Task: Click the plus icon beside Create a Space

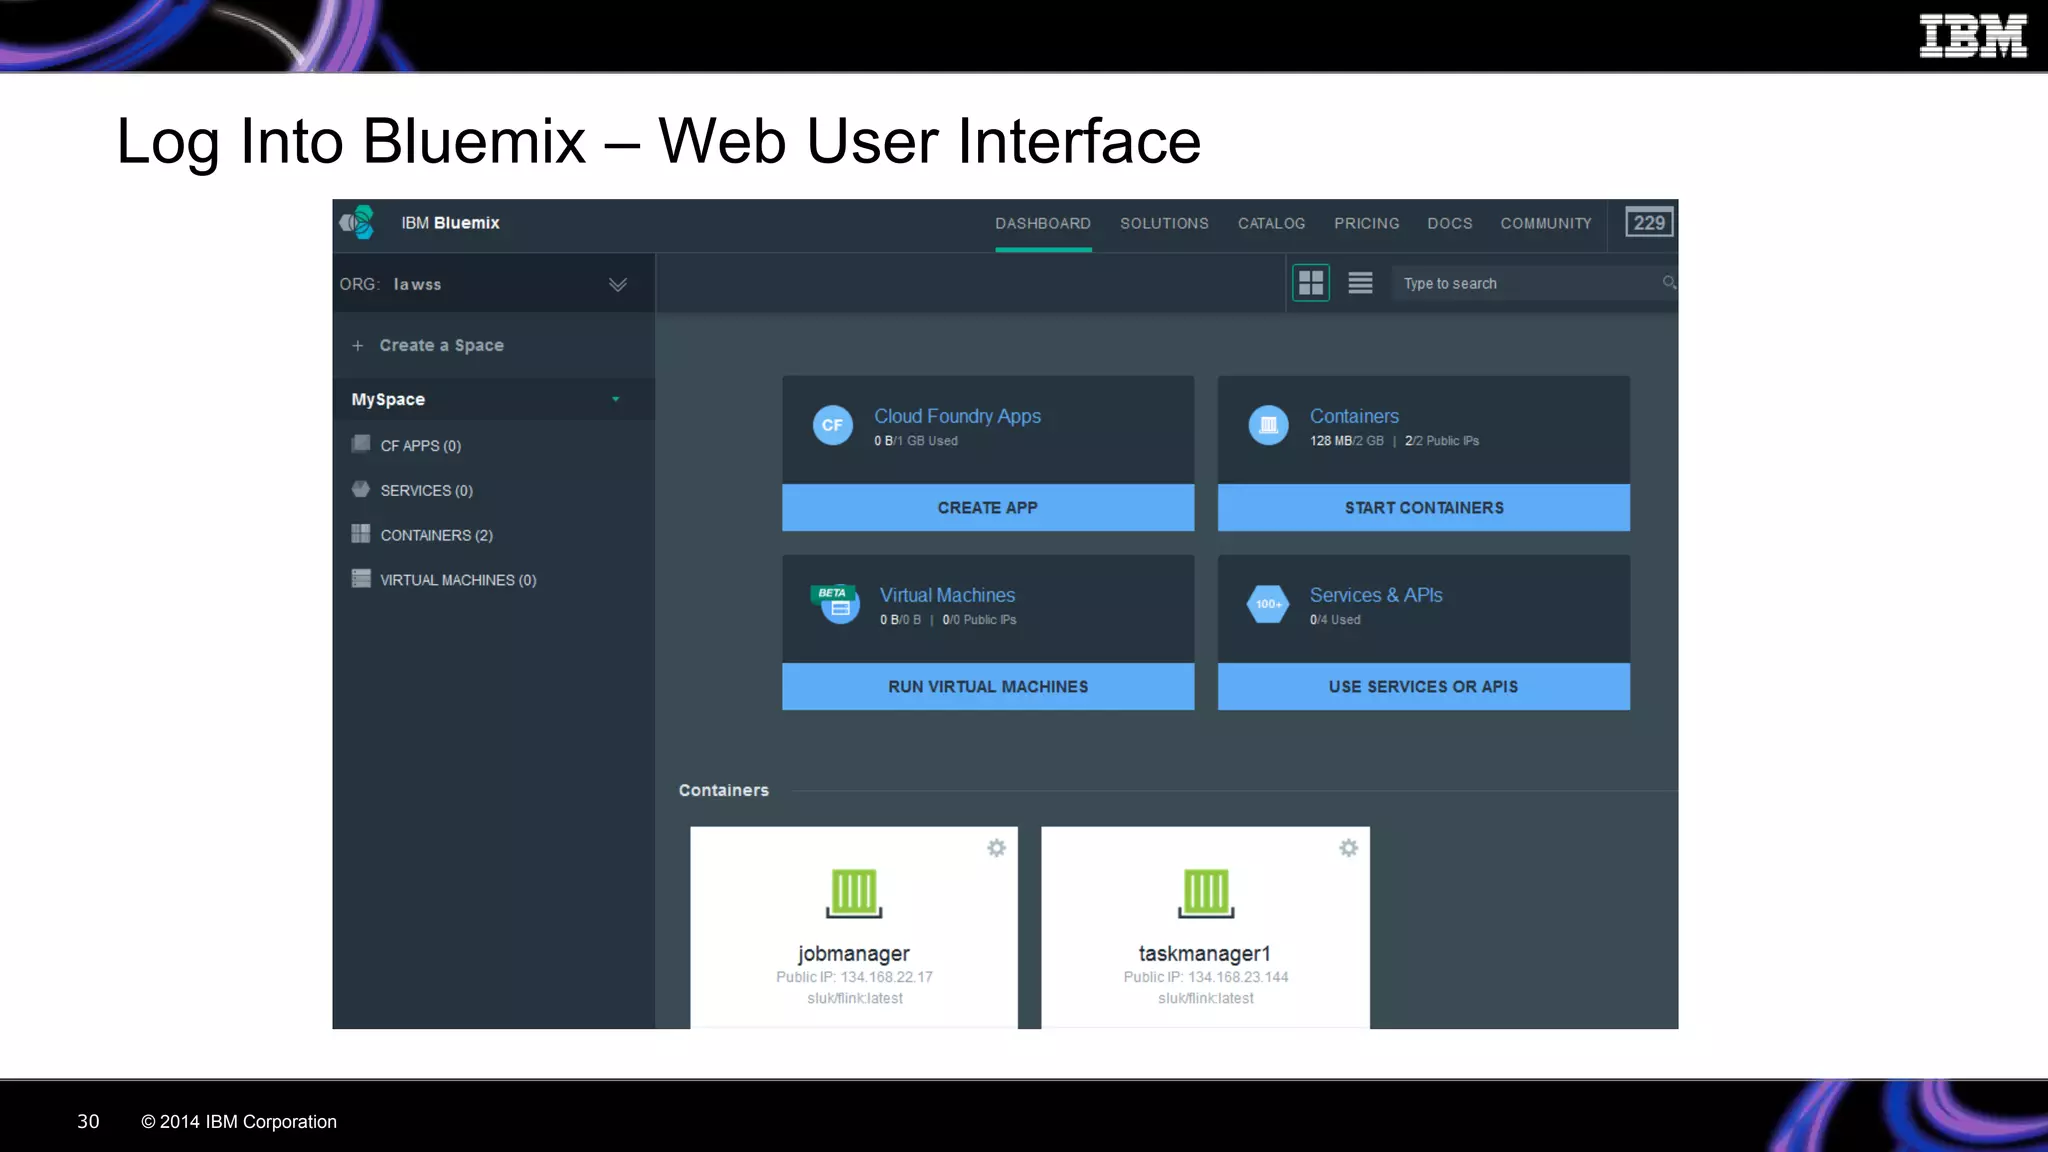Action: pos(358,345)
